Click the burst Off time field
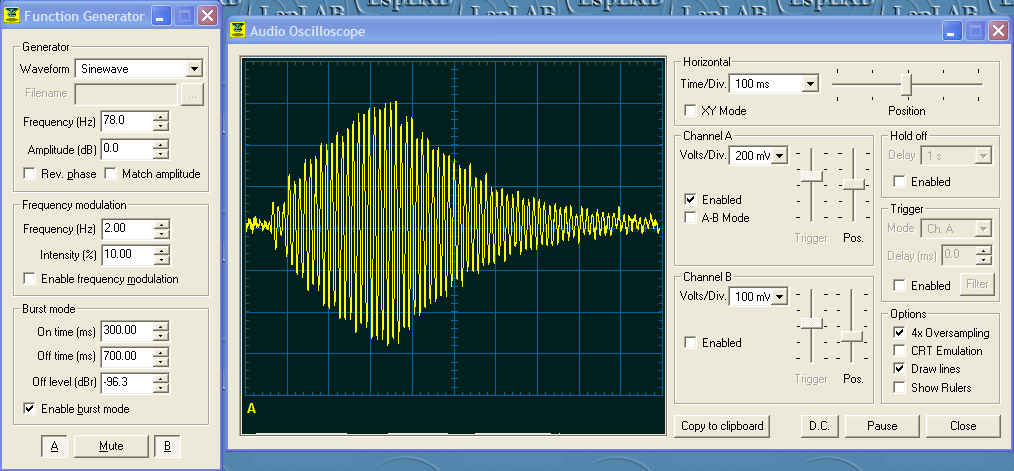1014x471 pixels. tap(127, 356)
